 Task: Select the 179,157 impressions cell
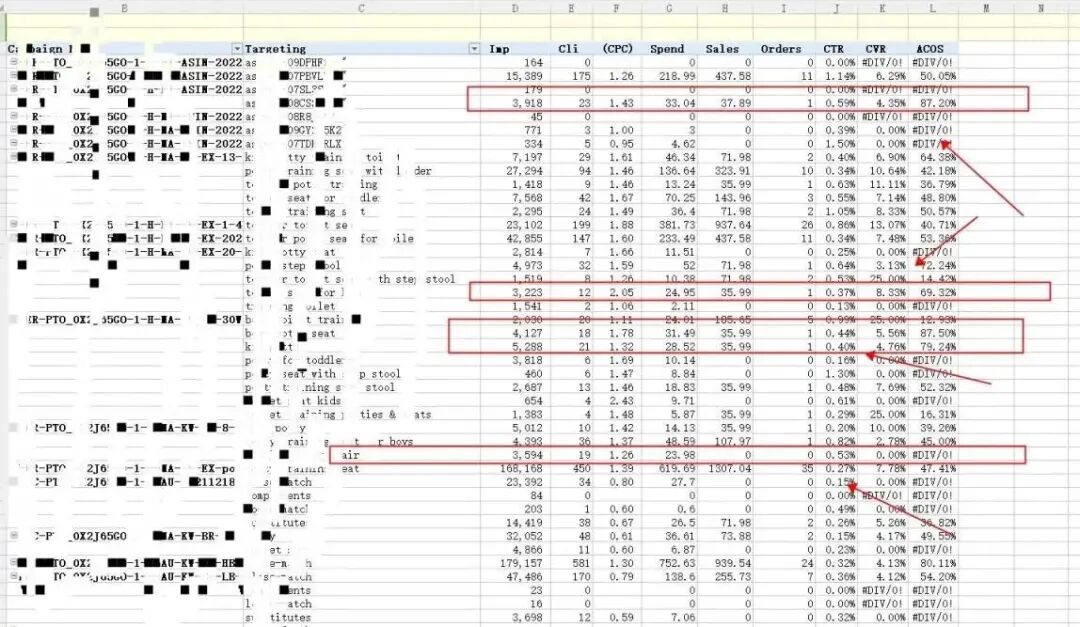point(521,563)
